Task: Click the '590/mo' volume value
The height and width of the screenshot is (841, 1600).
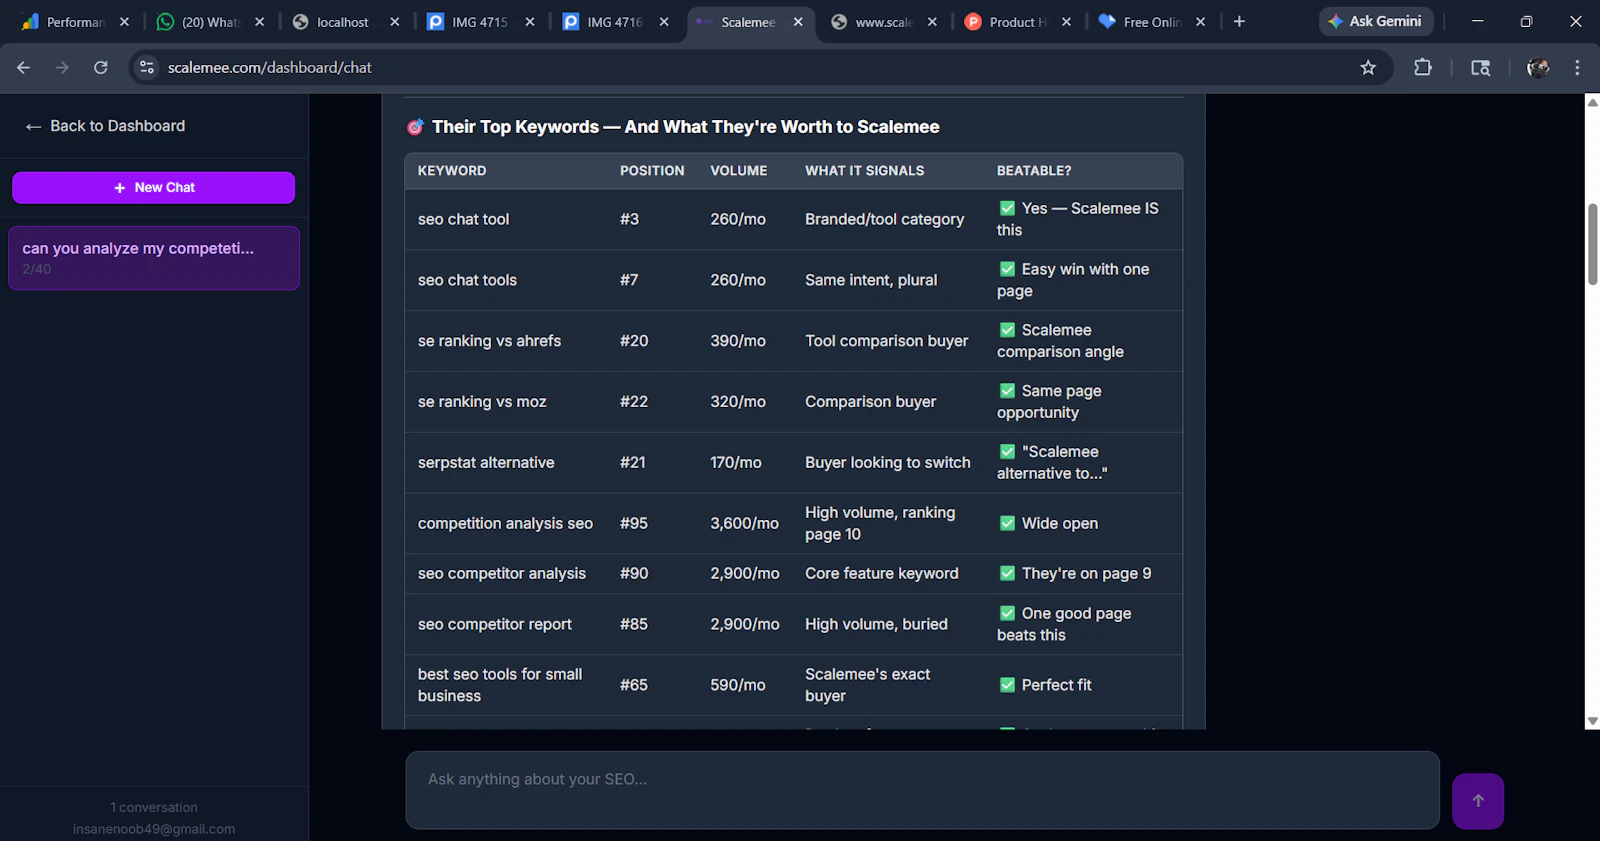Action: tap(738, 685)
